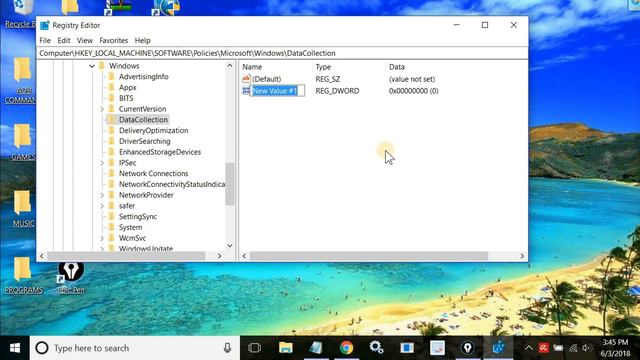Collapse the Windows key in tree
The width and height of the screenshot is (640, 360).
(x=92, y=66)
